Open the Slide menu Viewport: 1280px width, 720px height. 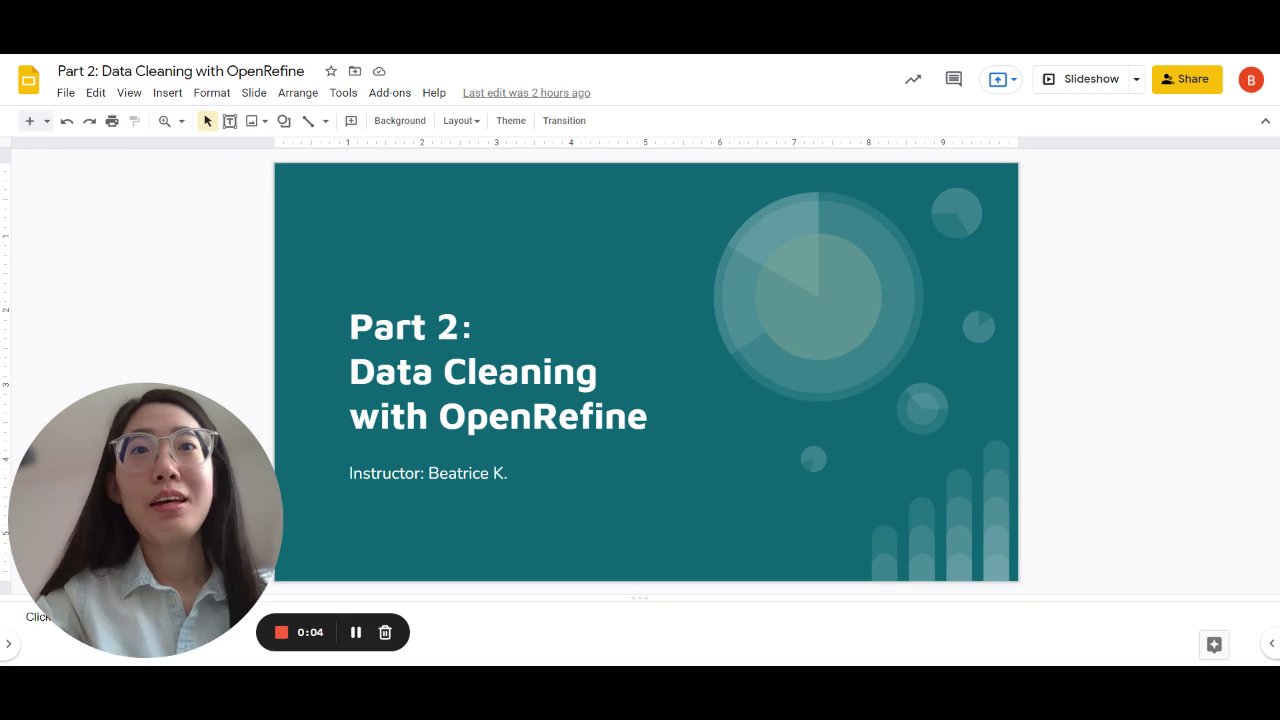(254, 93)
